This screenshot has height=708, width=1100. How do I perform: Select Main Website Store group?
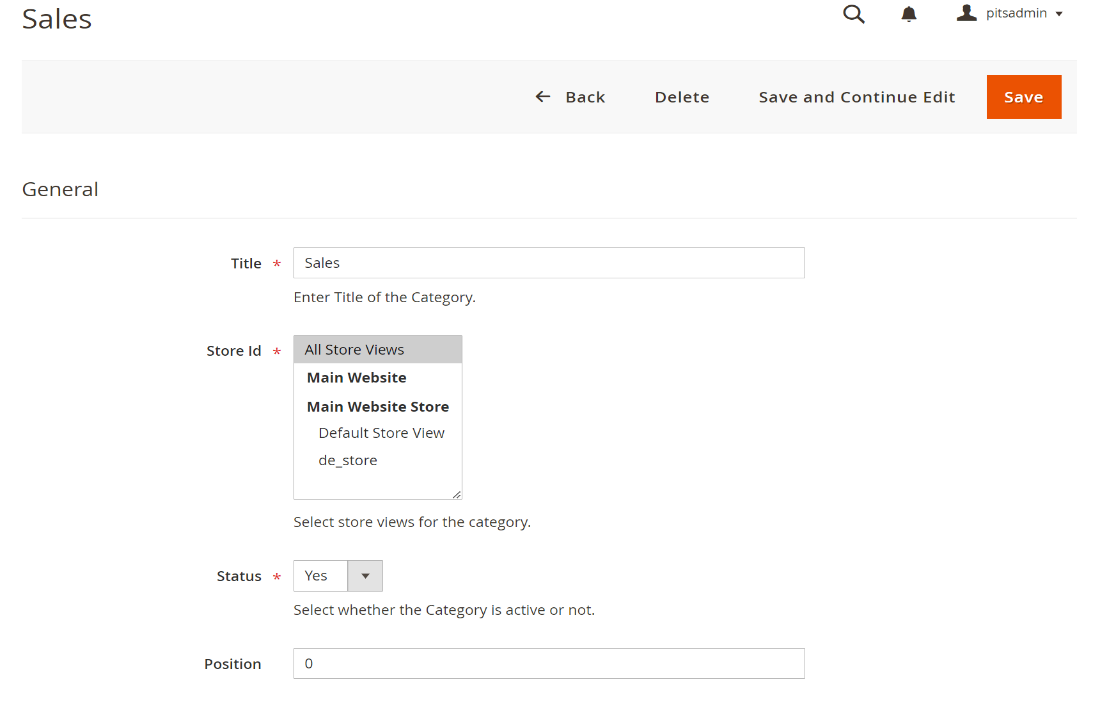[x=377, y=407]
